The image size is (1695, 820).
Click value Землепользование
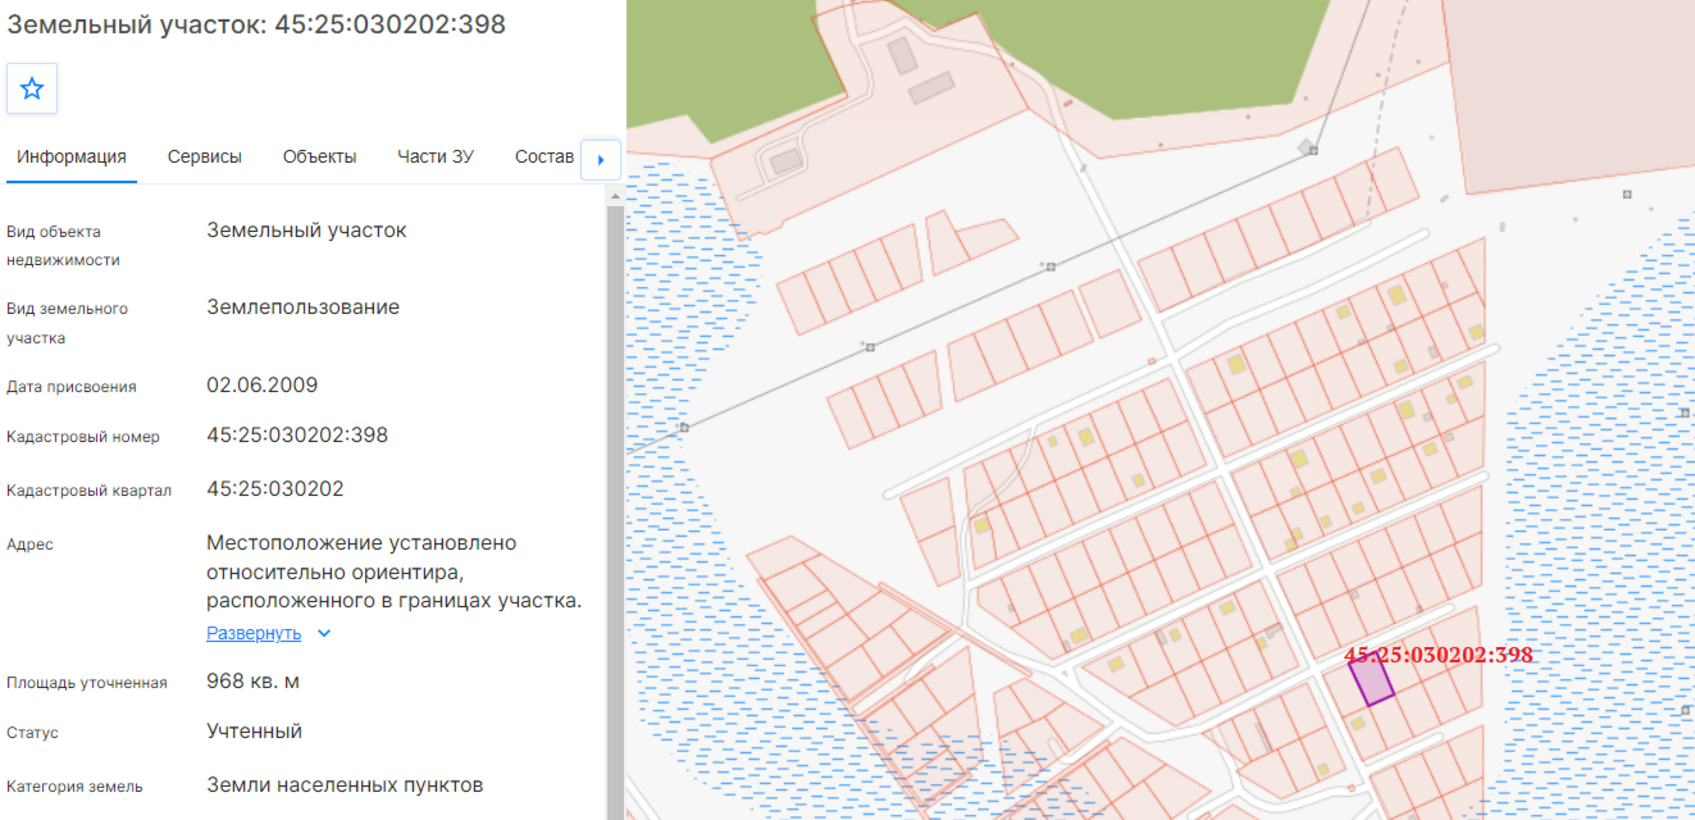303,307
